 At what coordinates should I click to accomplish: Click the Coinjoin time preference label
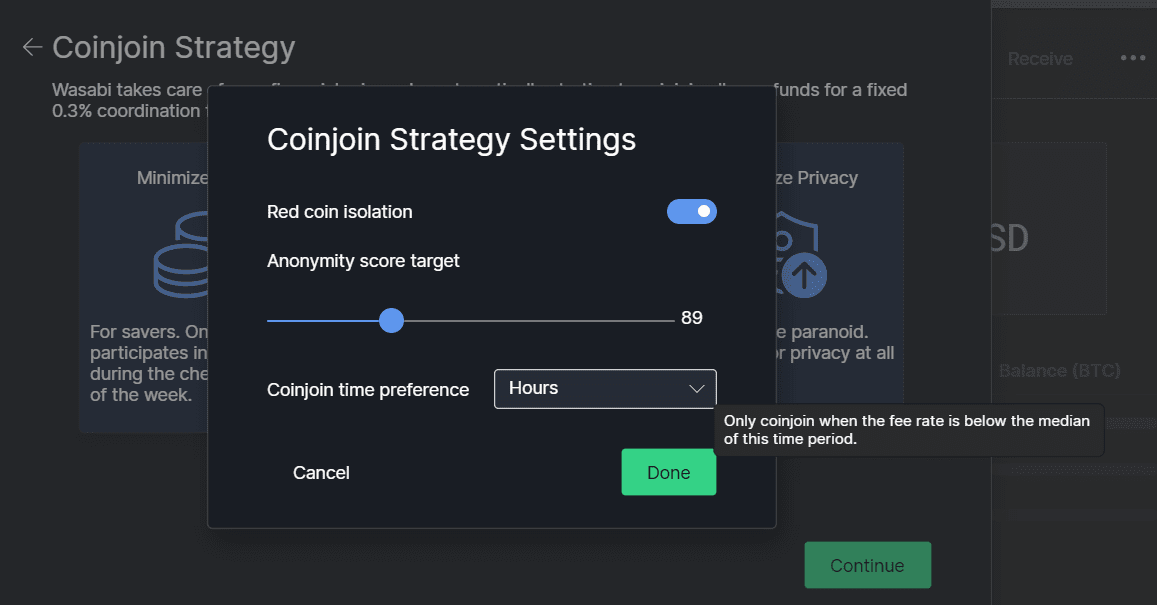click(368, 390)
